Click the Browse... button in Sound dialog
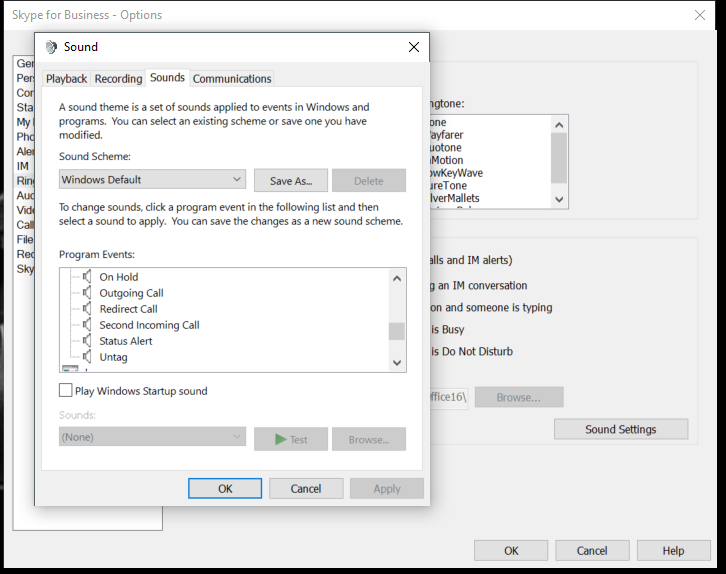The image size is (726, 574). (369, 439)
